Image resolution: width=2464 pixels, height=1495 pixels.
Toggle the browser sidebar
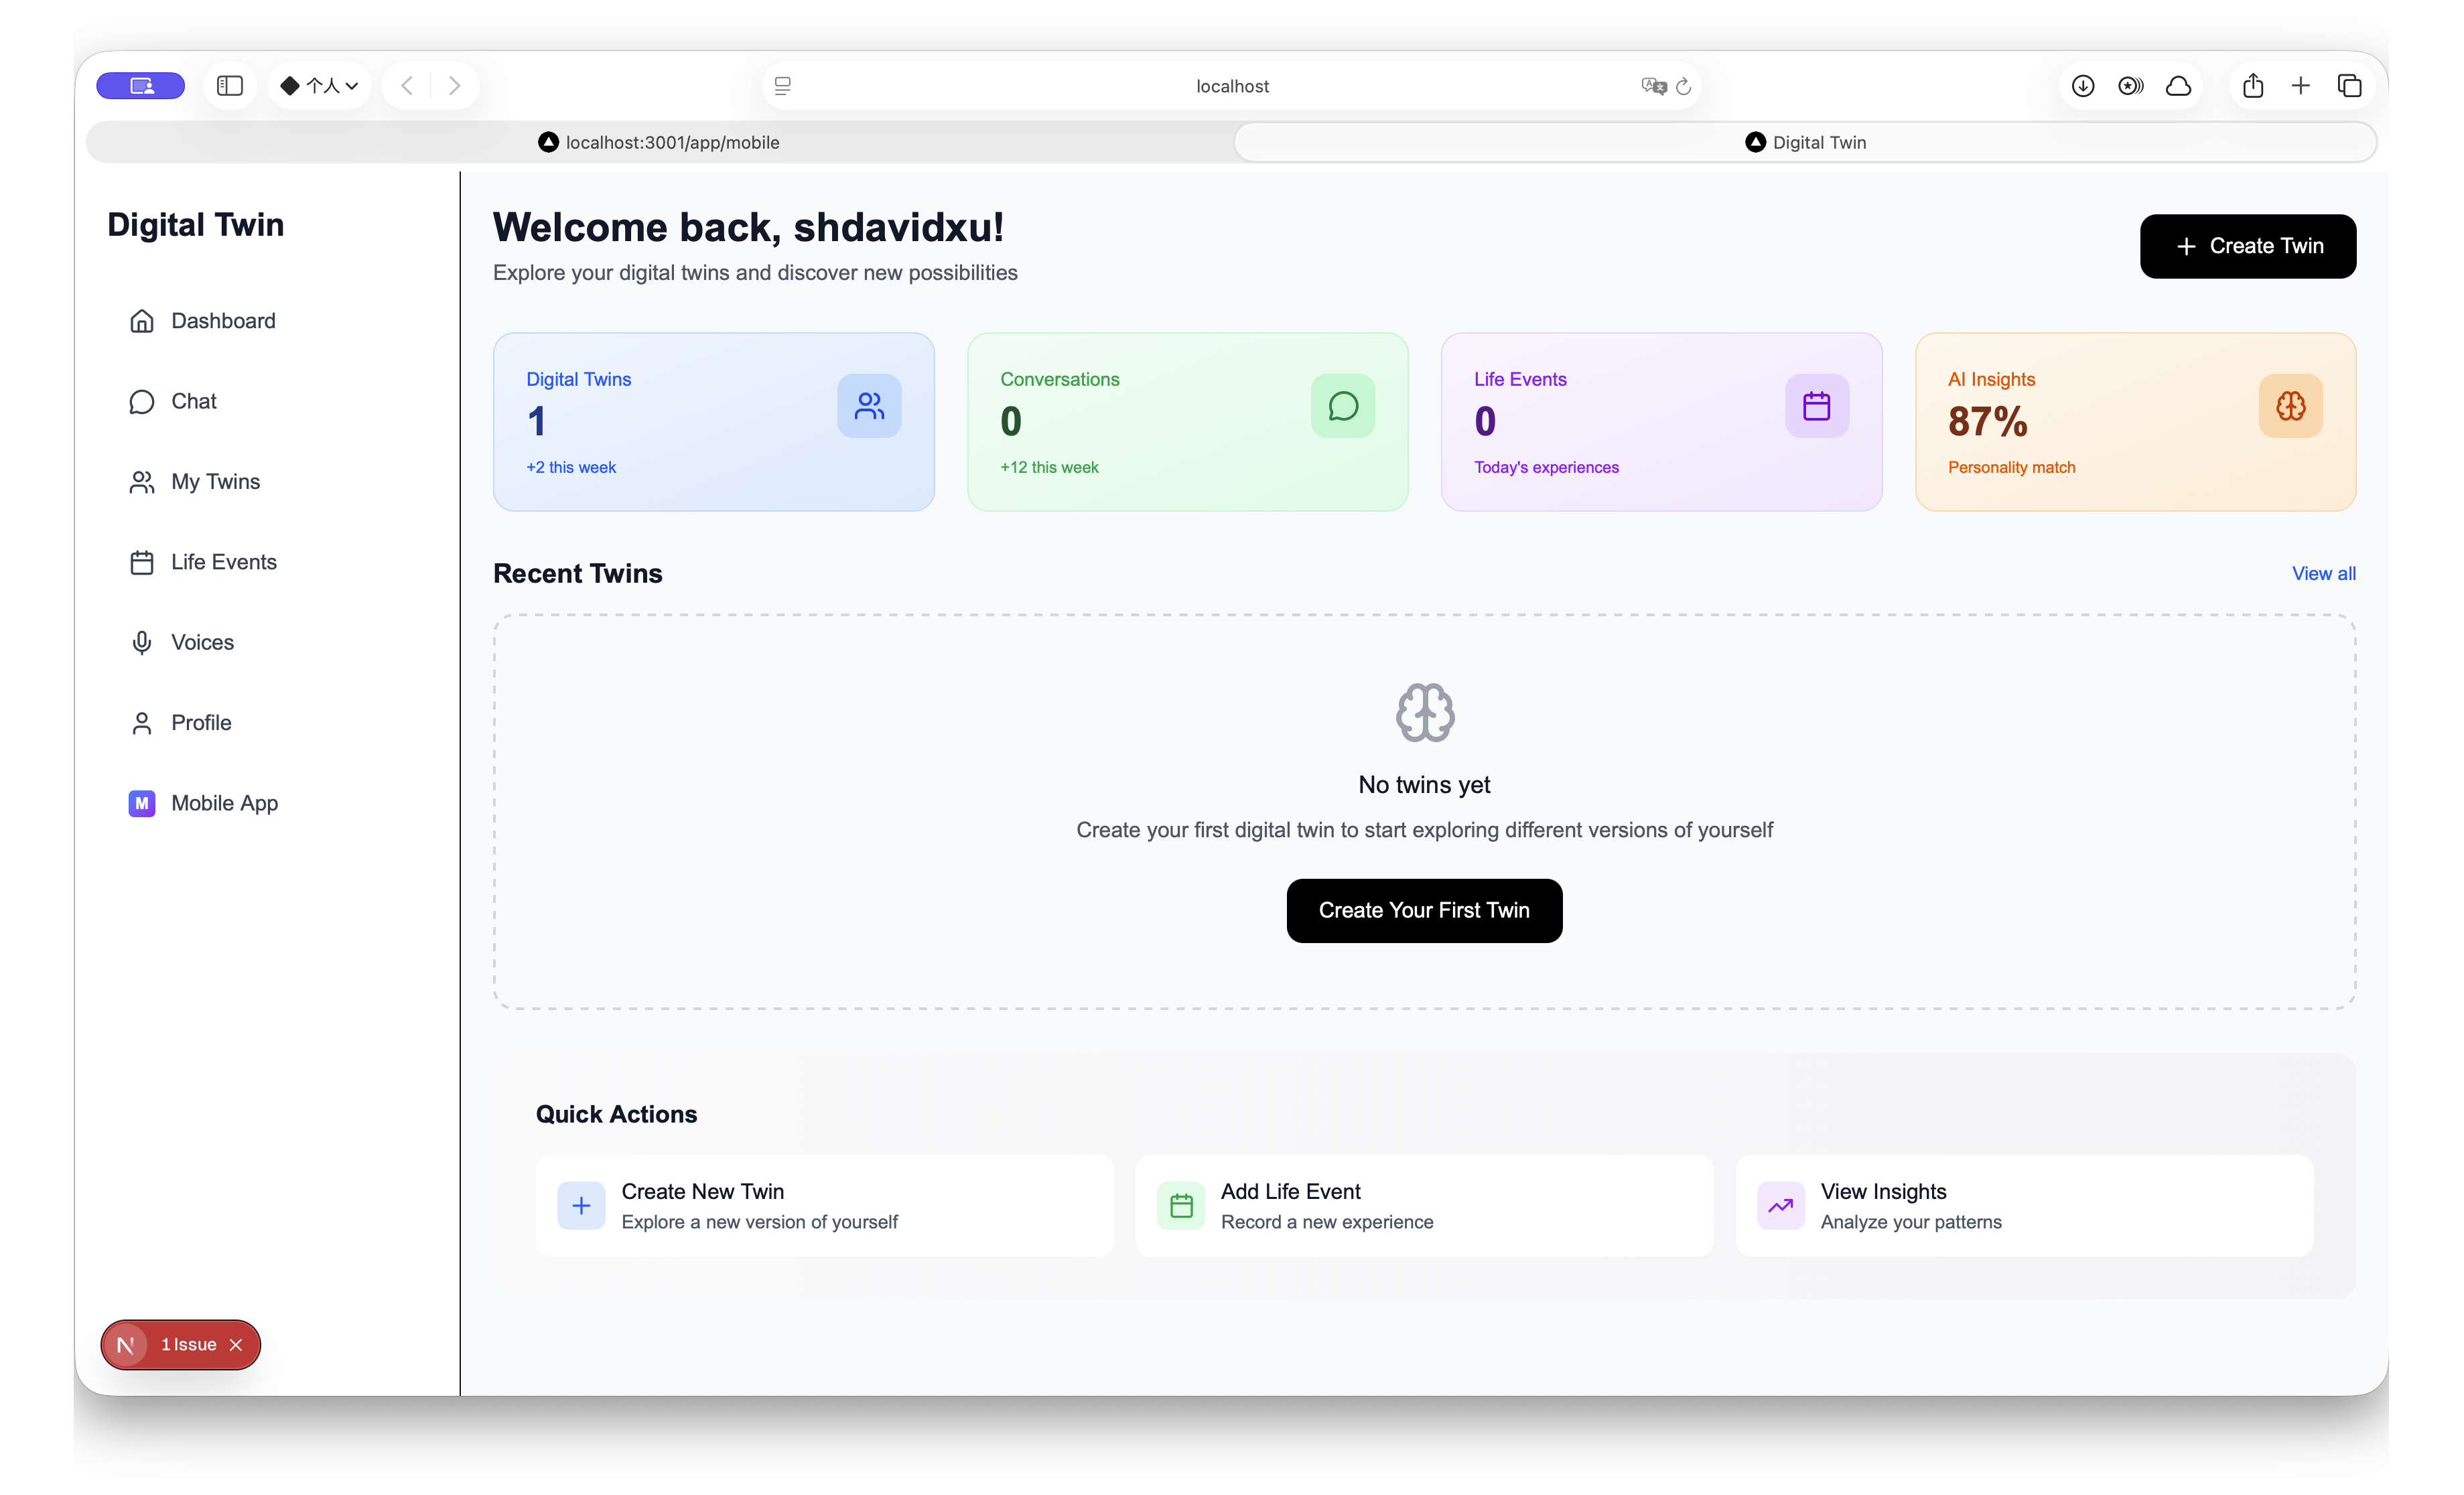pyautogui.click(x=230, y=86)
